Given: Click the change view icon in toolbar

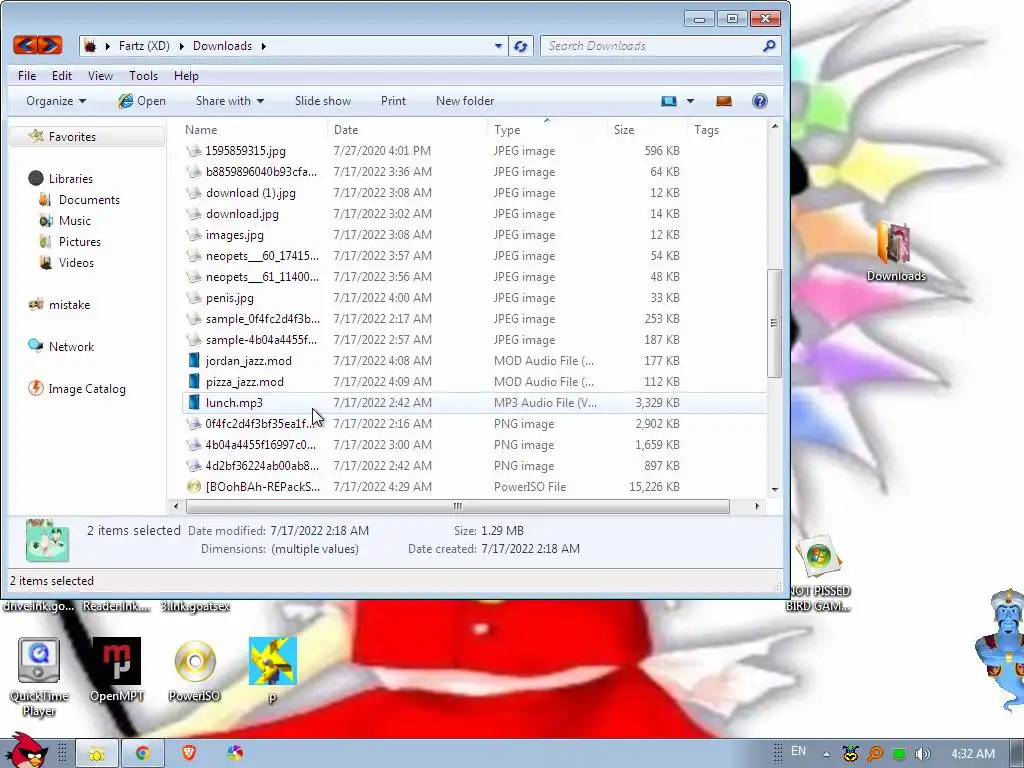Looking at the screenshot, I should pyautogui.click(x=669, y=101).
